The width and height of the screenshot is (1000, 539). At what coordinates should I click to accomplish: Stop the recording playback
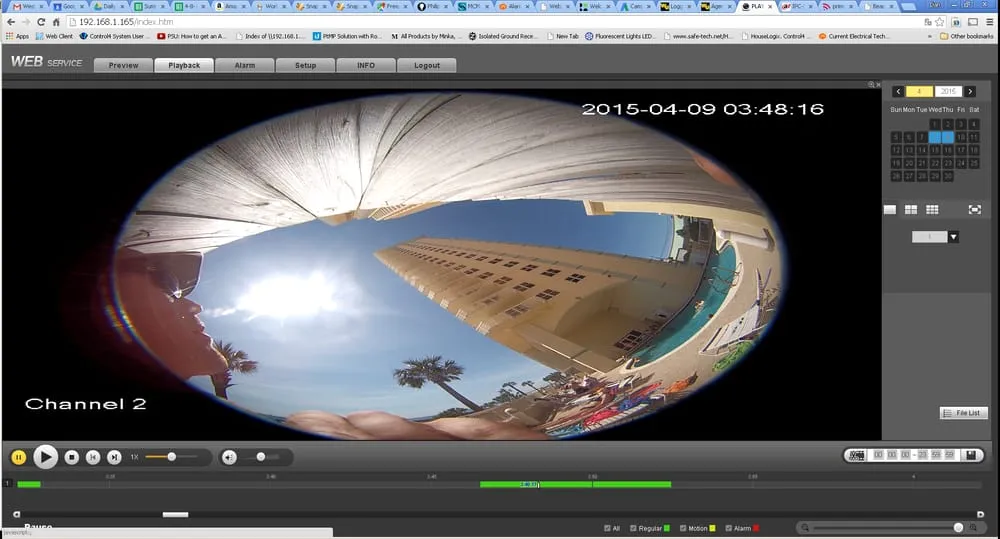click(72, 457)
